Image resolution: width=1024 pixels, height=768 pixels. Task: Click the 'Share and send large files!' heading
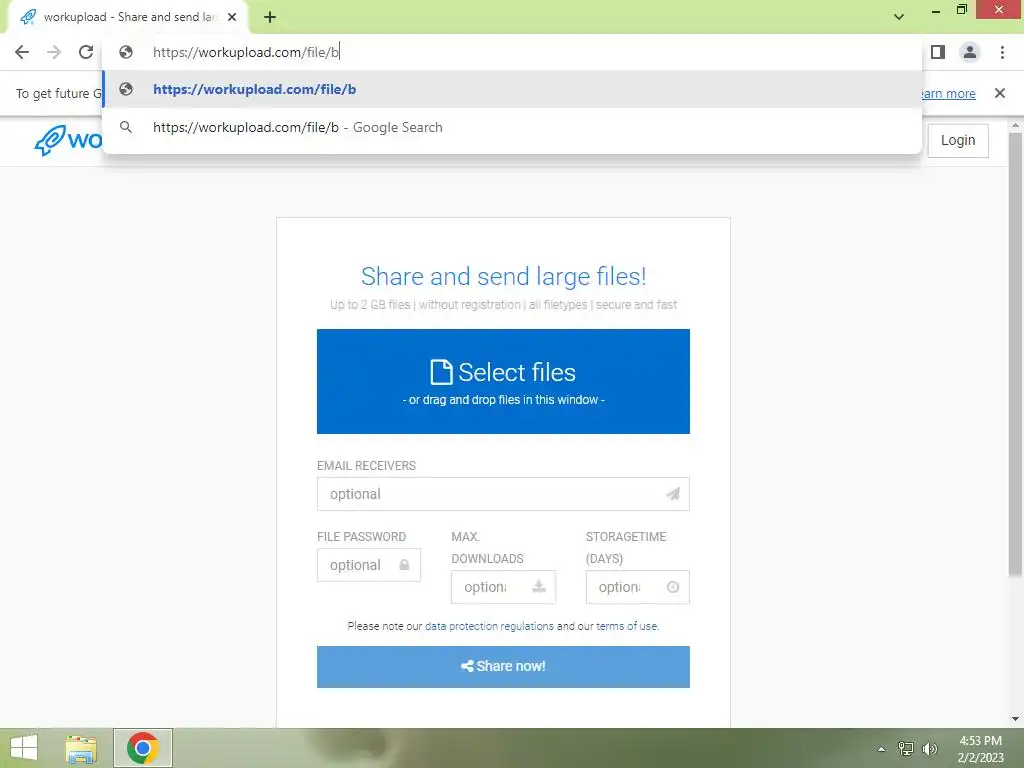[504, 276]
